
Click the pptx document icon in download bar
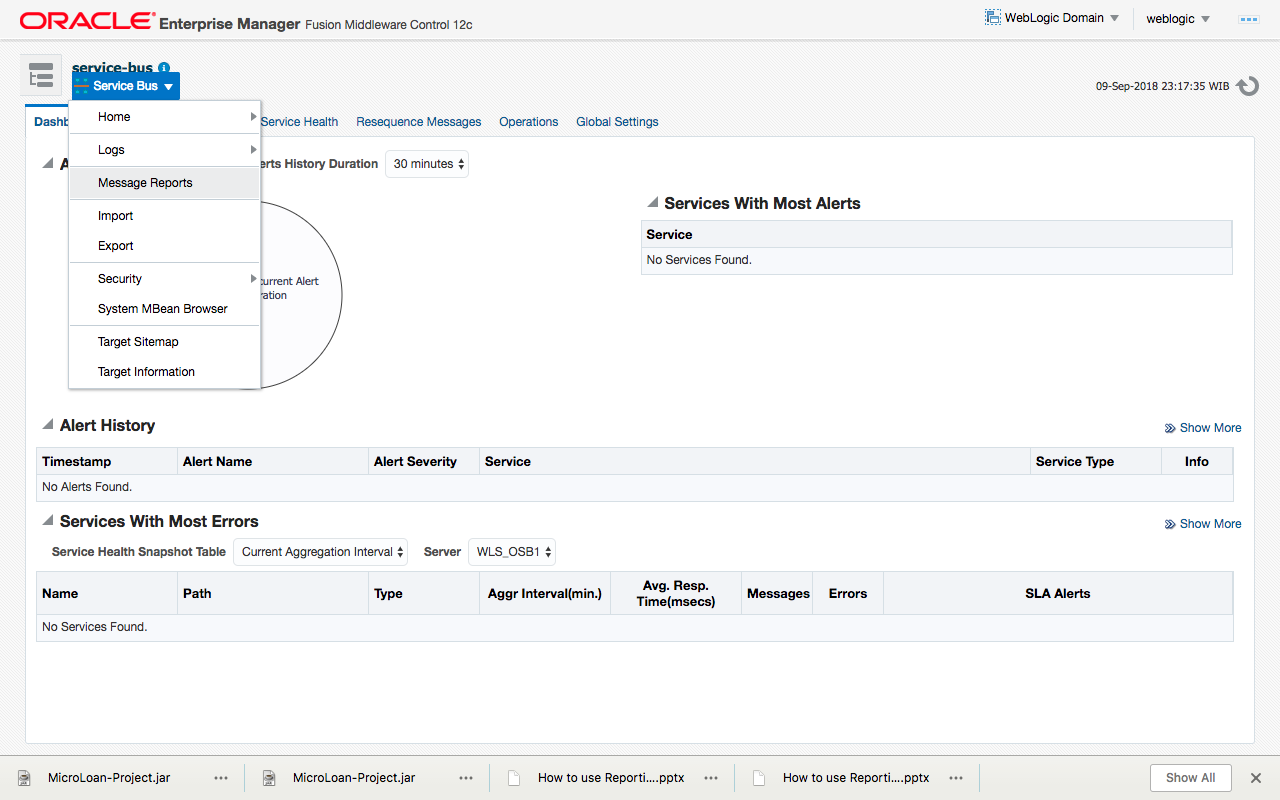(513, 777)
